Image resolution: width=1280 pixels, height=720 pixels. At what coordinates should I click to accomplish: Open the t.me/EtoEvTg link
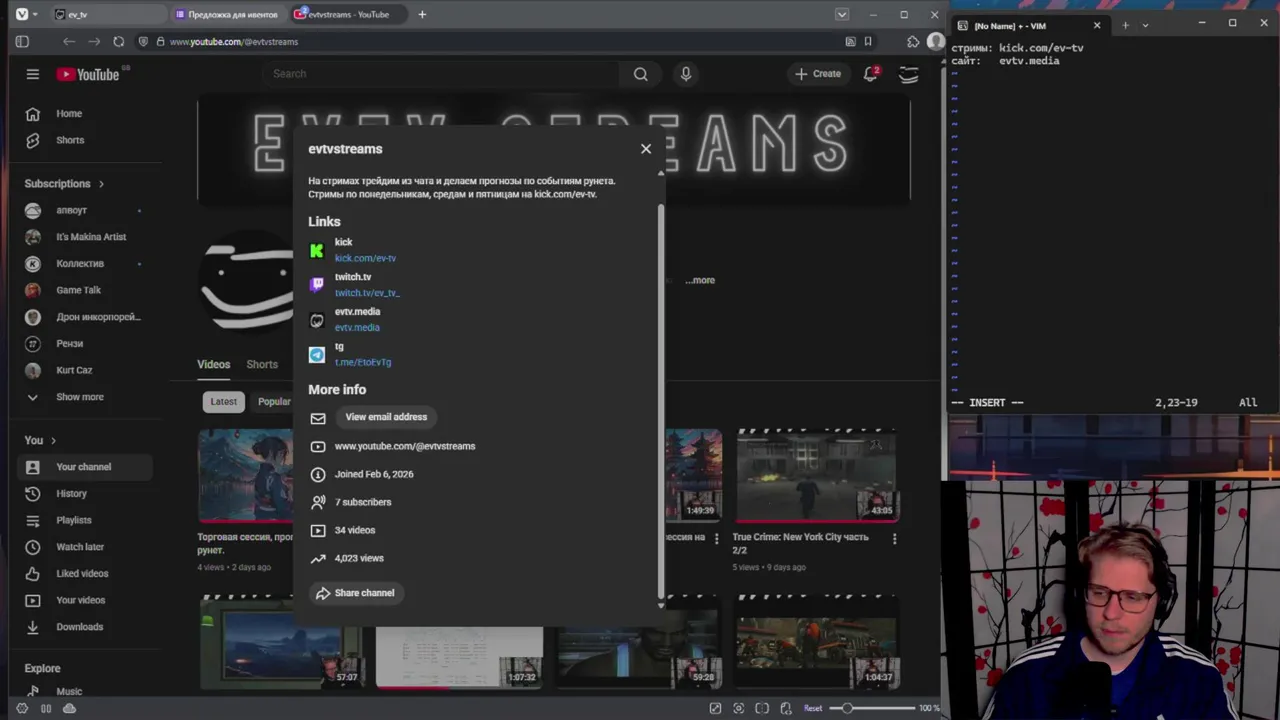coord(363,362)
